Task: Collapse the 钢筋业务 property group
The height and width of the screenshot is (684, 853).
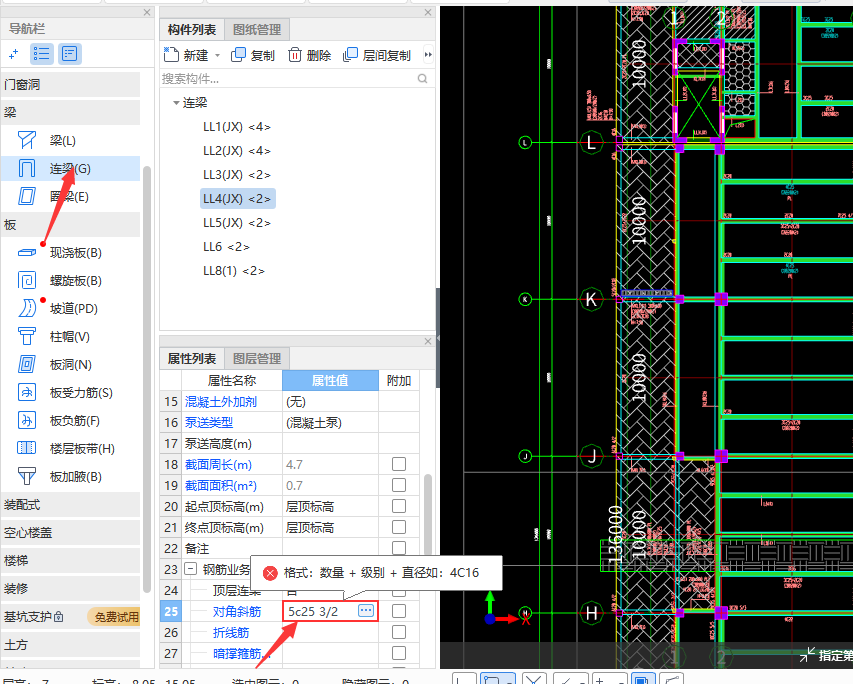Action: (190, 569)
